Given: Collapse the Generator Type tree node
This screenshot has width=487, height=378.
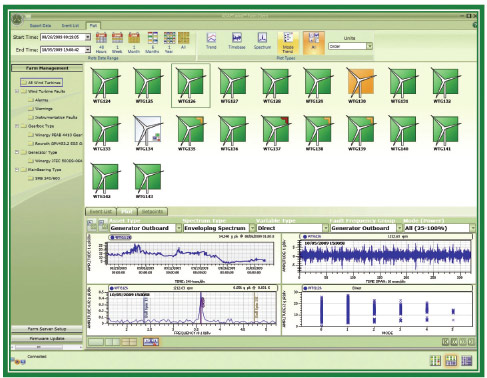Looking at the screenshot, I should point(17,152).
